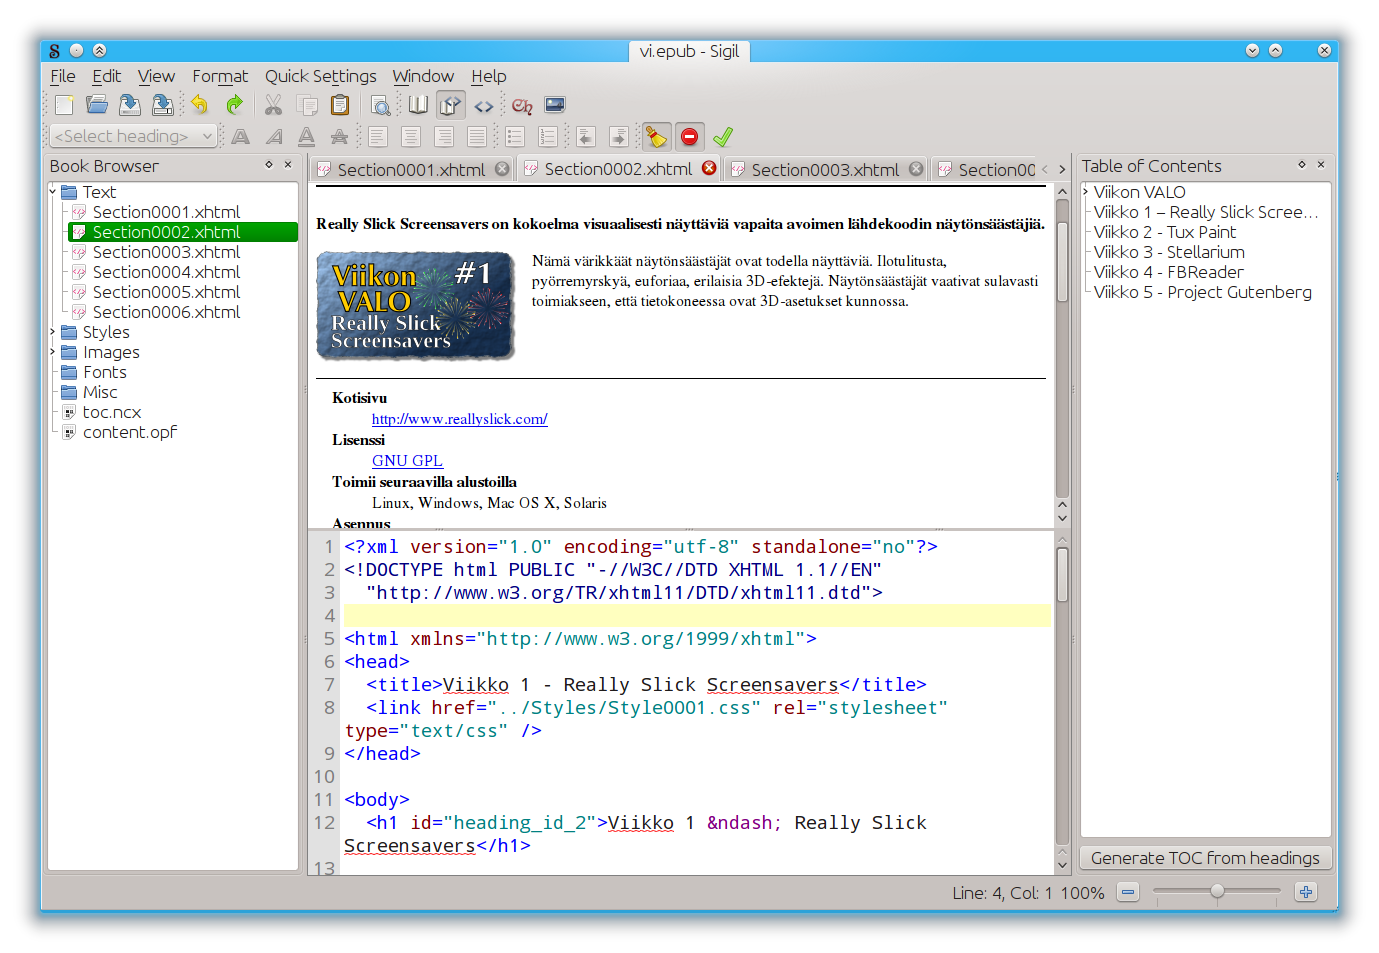Open the Quick Settings menu
The image size is (1379, 953).
[x=321, y=76]
